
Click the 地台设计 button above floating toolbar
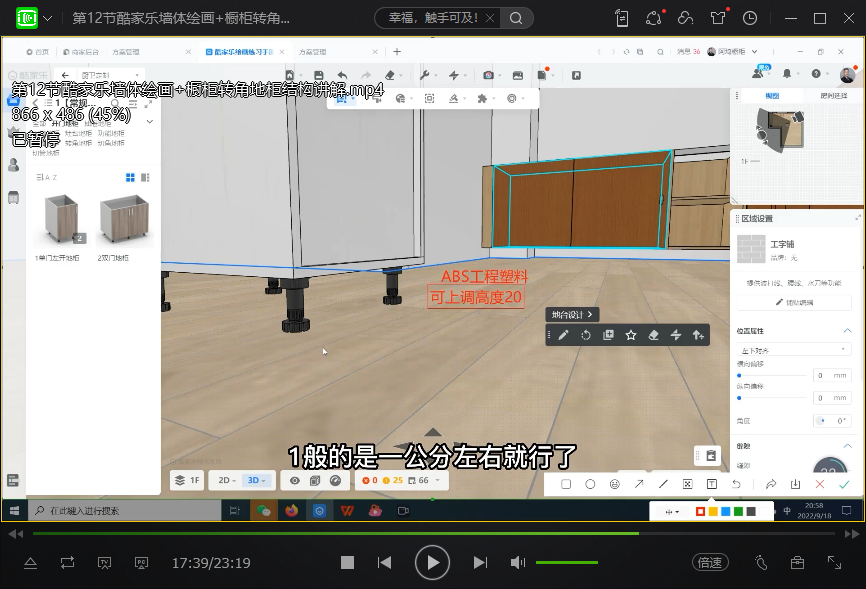click(572, 314)
